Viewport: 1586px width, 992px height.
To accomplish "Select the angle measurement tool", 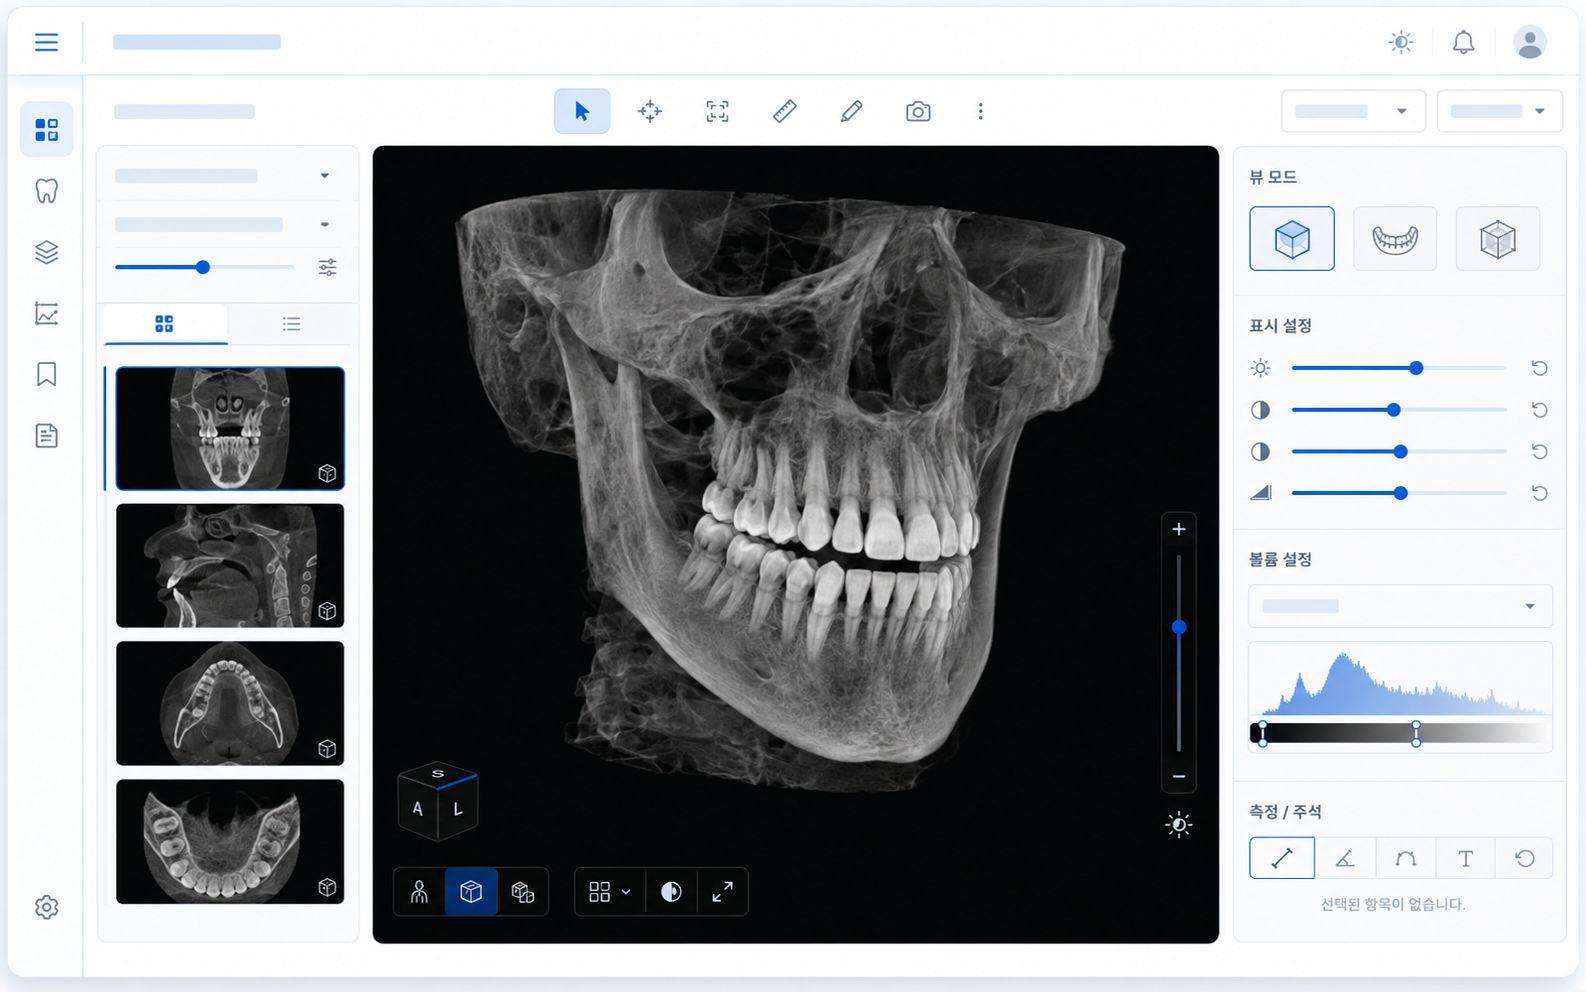I will [1345, 858].
